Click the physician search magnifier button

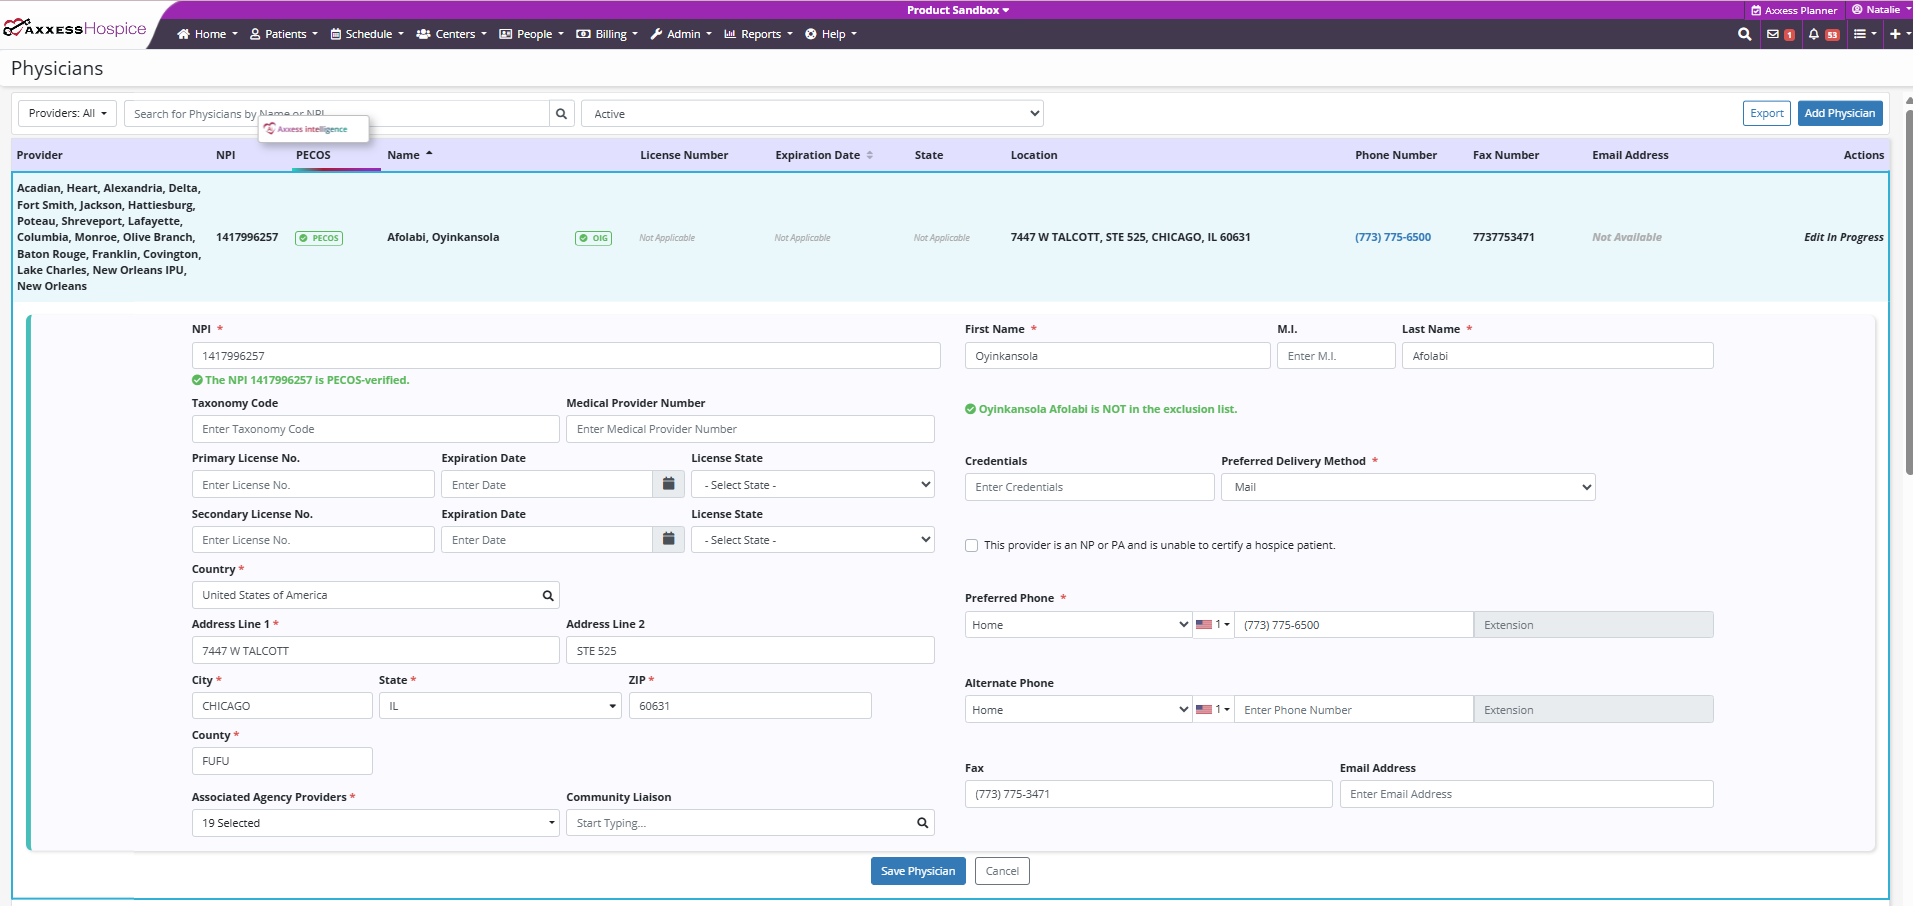[561, 114]
